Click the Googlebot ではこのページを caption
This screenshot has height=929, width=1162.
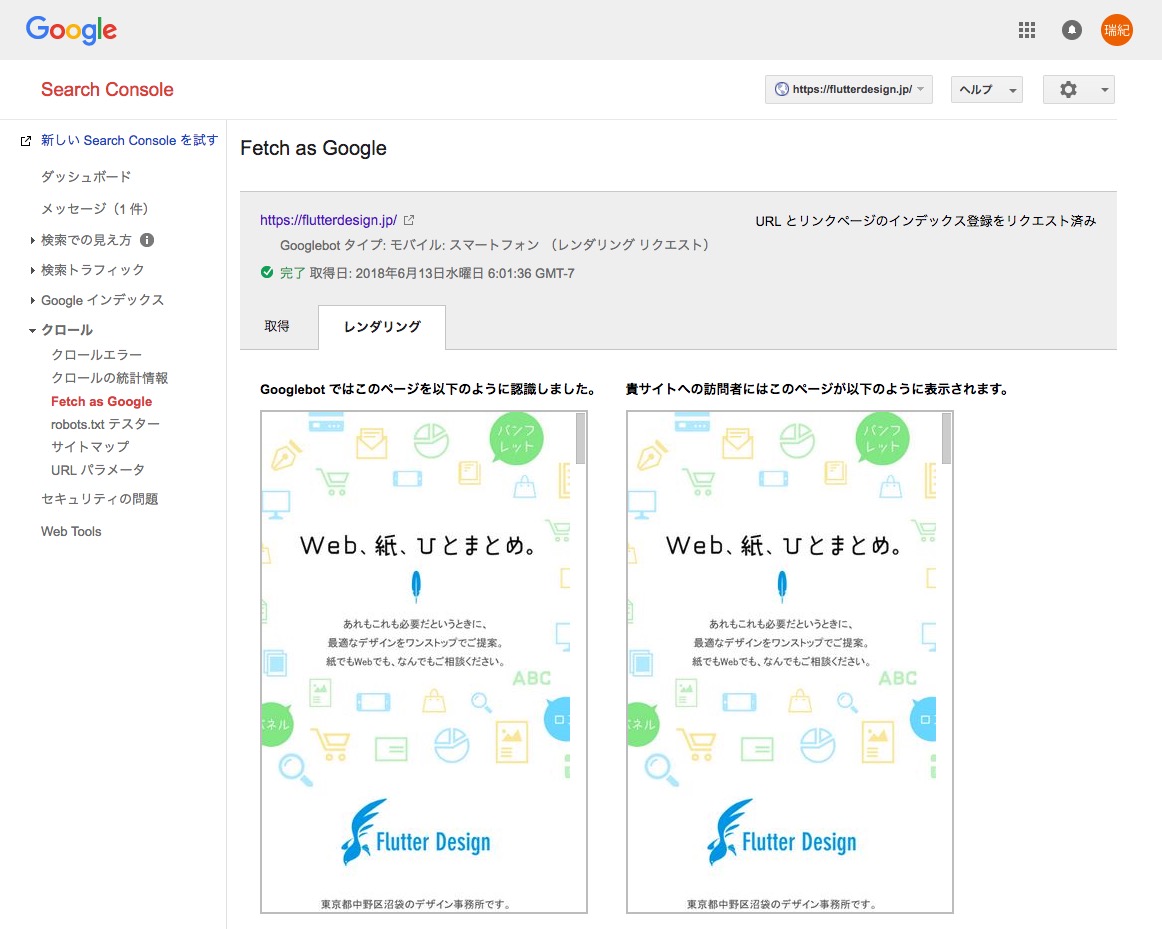(428, 389)
